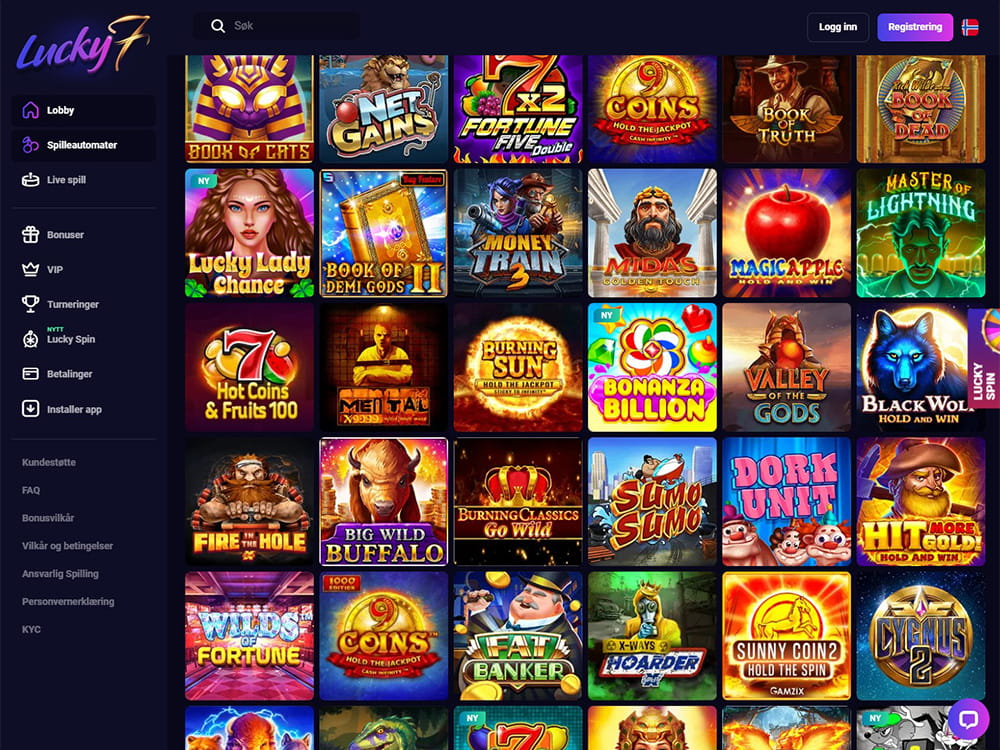The image size is (1000, 750).
Task: Click the Logg inn button
Action: [x=837, y=27]
